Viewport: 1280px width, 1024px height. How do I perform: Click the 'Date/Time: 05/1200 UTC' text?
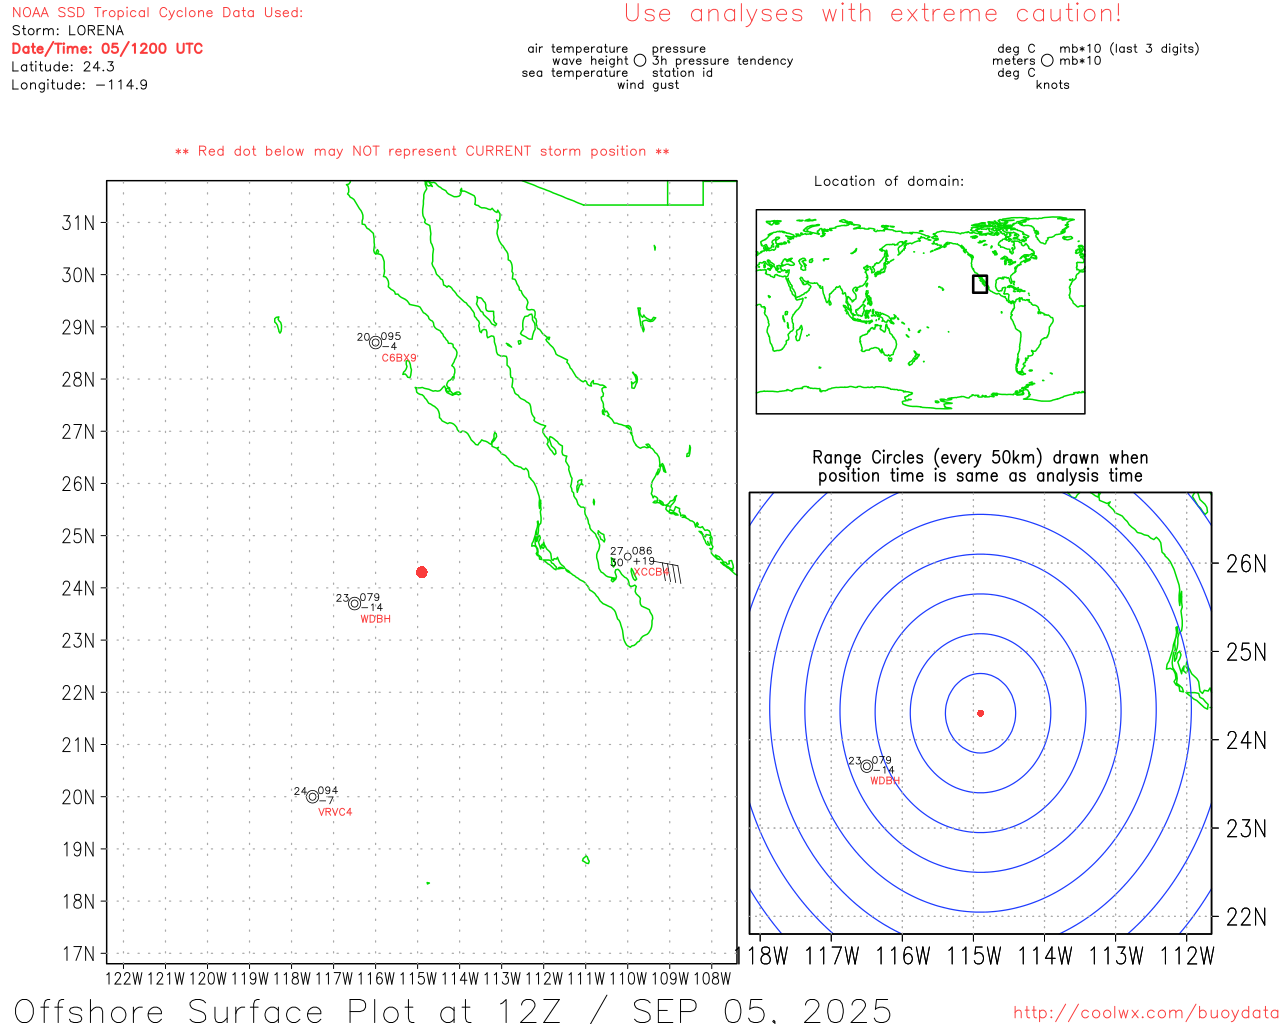107,48
